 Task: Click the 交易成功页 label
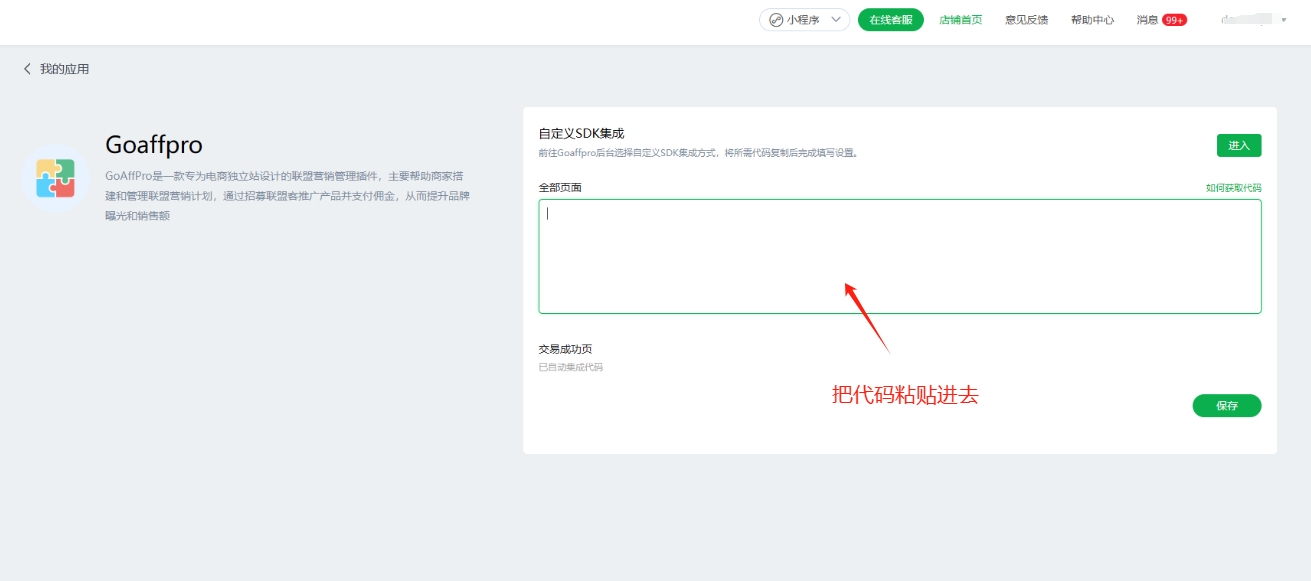point(565,349)
